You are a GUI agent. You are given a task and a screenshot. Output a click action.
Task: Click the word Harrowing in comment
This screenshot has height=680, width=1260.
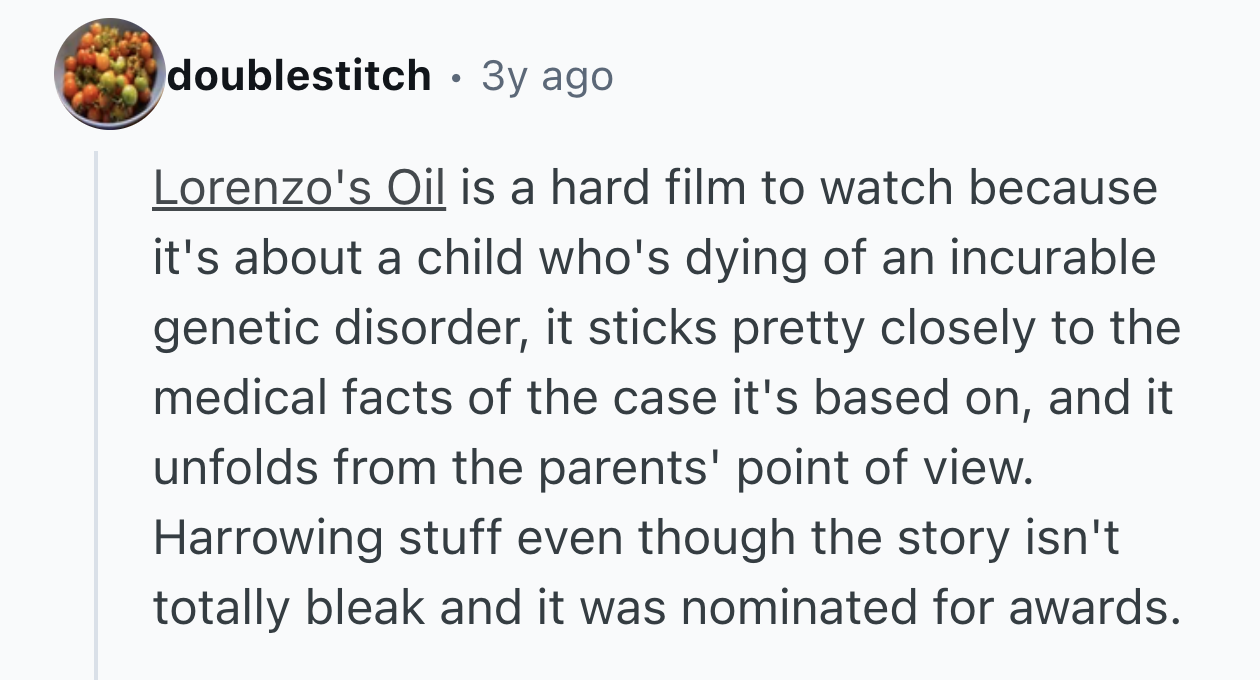point(268,539)
